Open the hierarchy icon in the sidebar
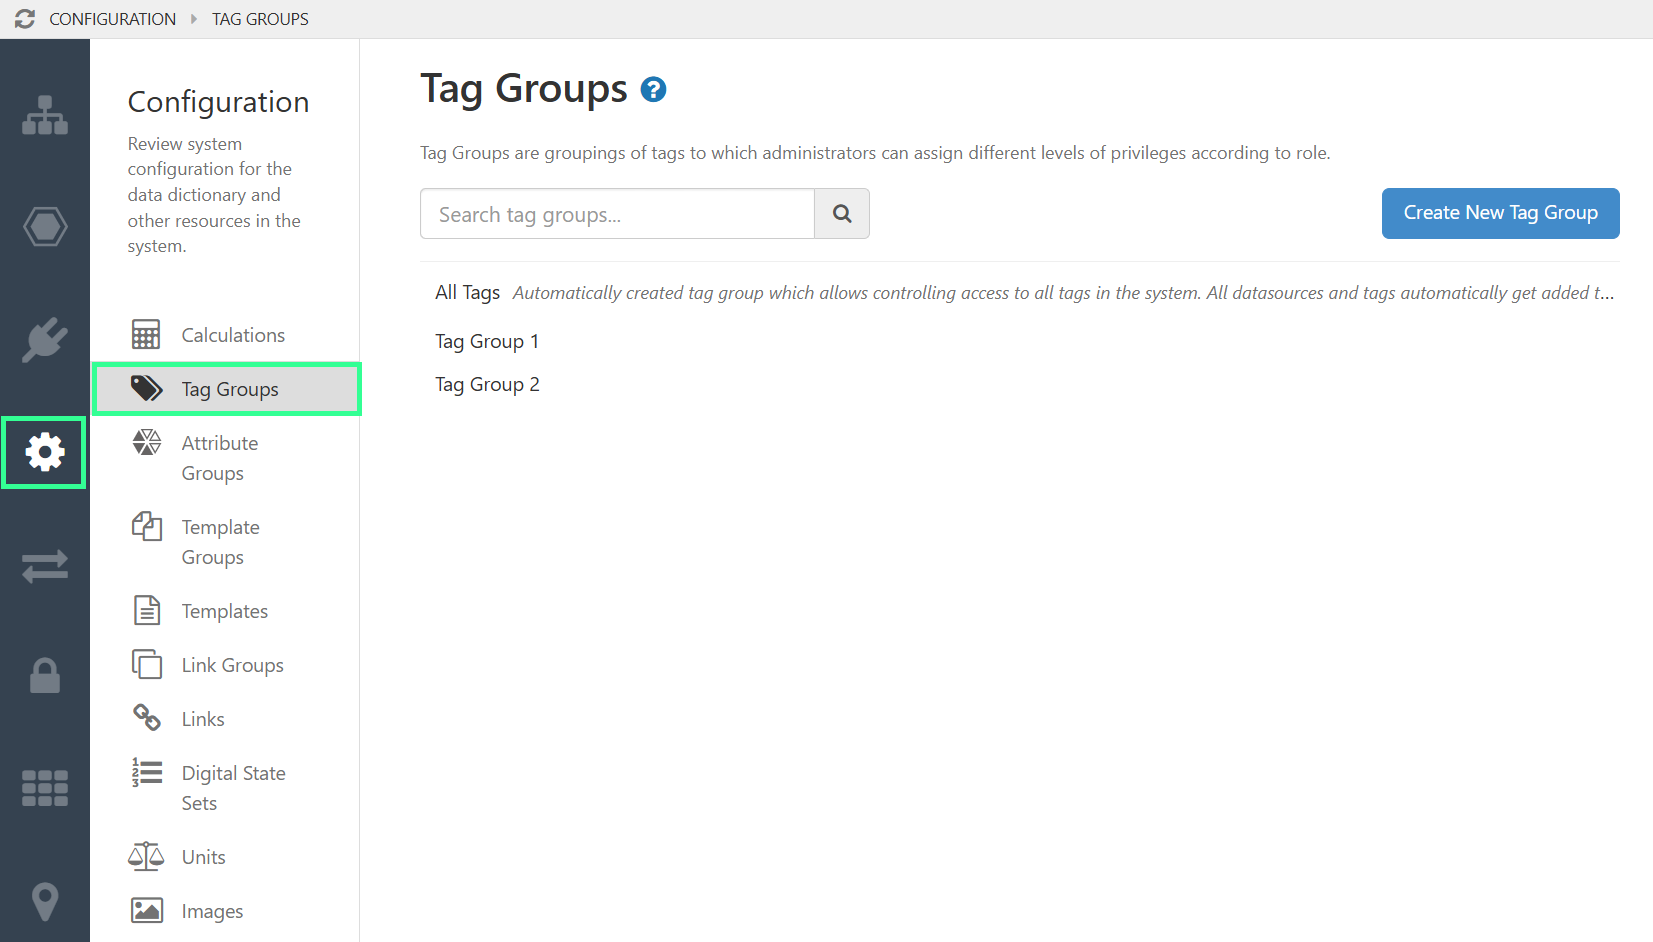Viewport: 1653px width, 942px height. point(44,115)
